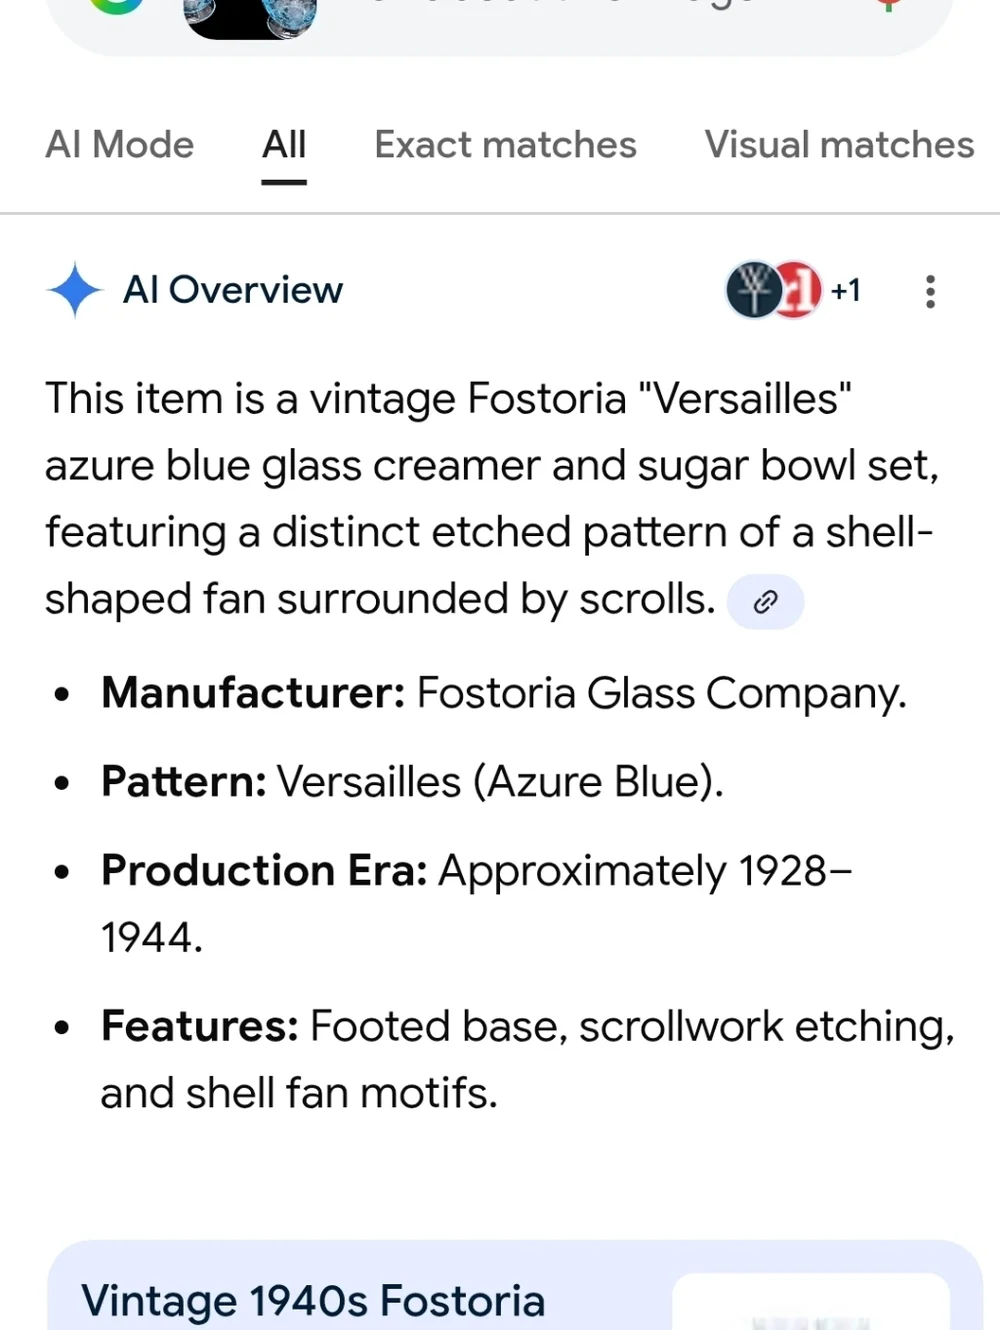Click the blue AI Overview sparkle icon
The height and width of the screenshot is (1330, 1000).
pyautogui.click(x=75, y=290)
